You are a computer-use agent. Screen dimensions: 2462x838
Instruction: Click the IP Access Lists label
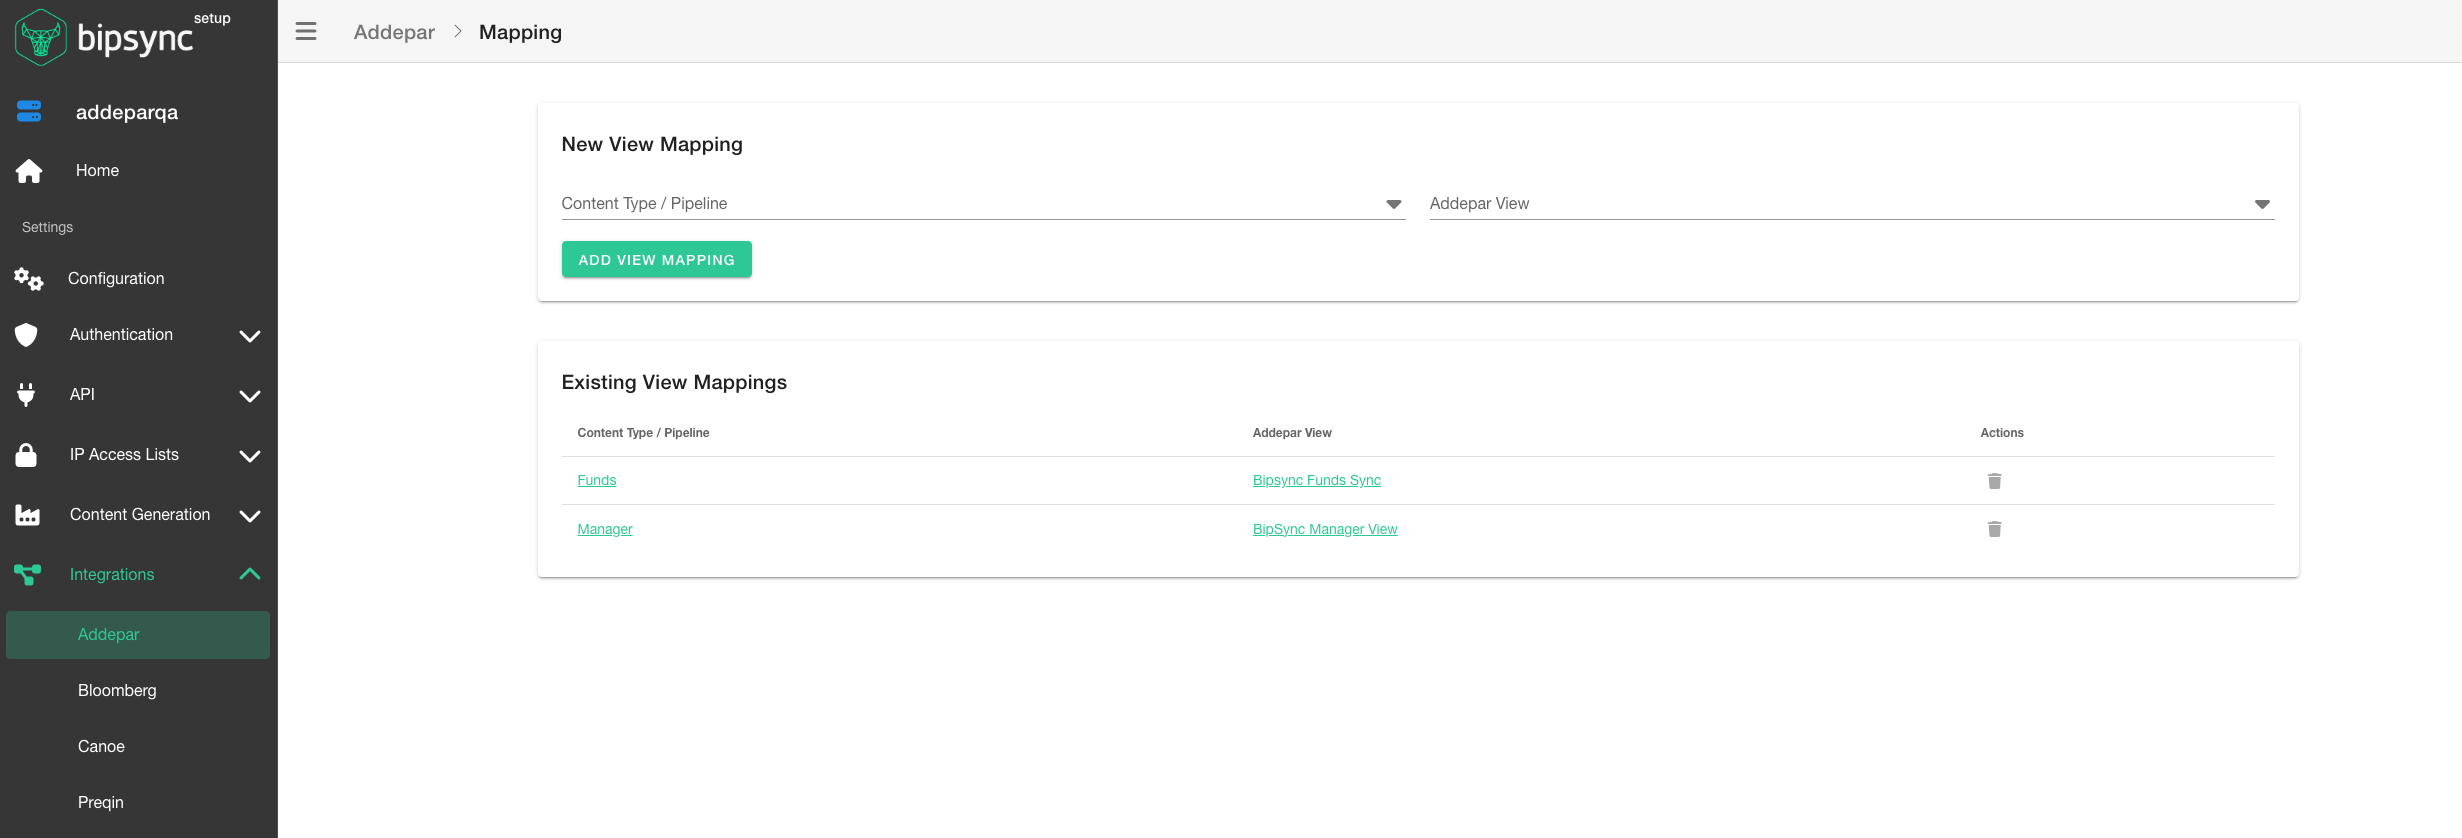pos(124,455)
